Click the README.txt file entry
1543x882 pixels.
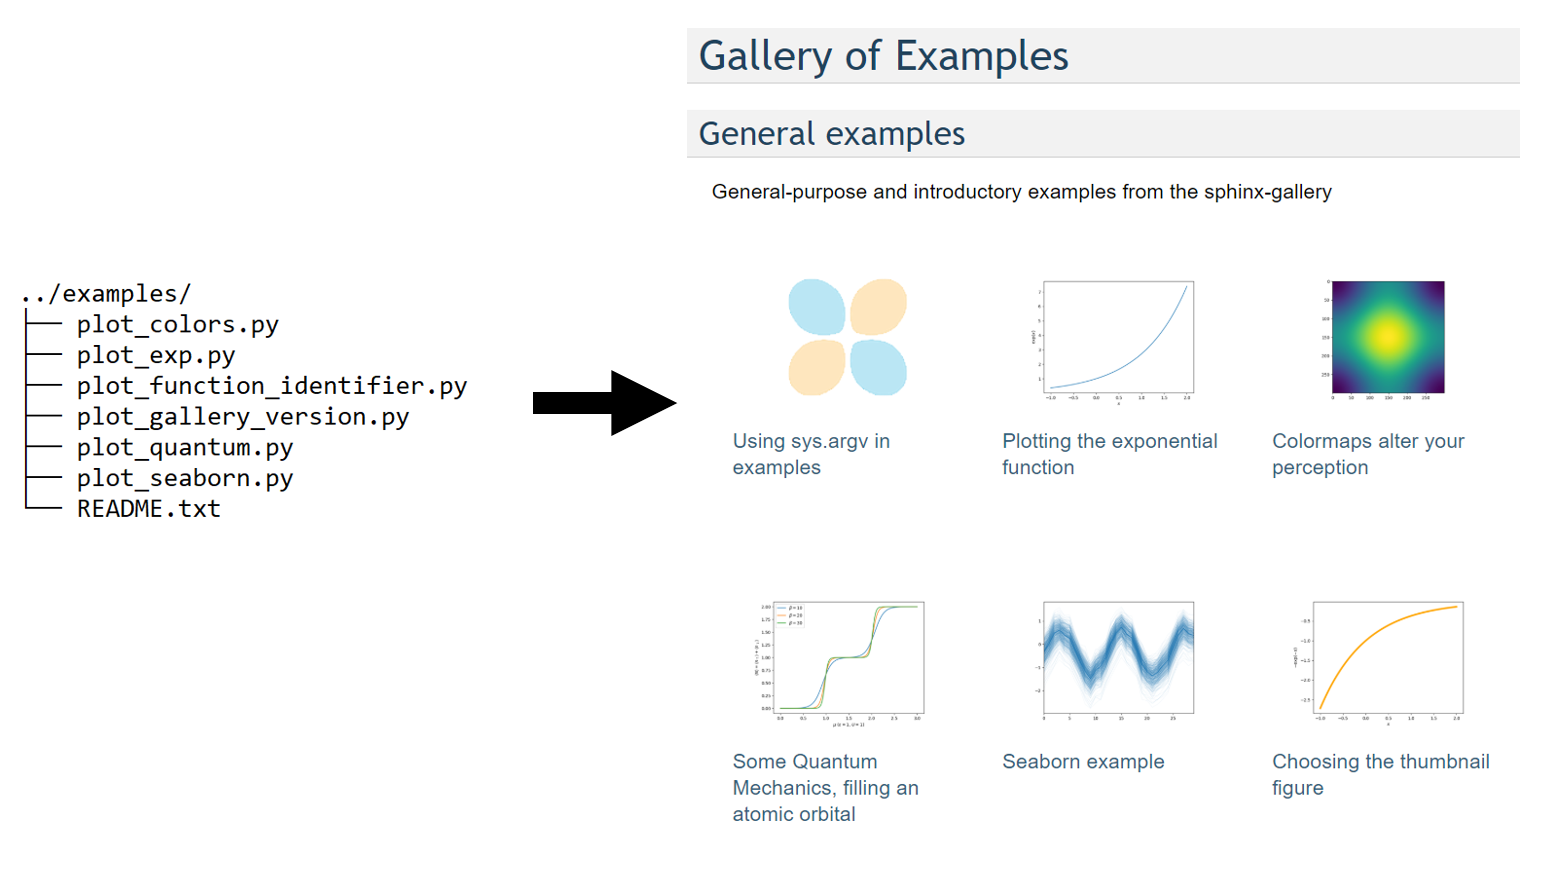pos(148,509)
